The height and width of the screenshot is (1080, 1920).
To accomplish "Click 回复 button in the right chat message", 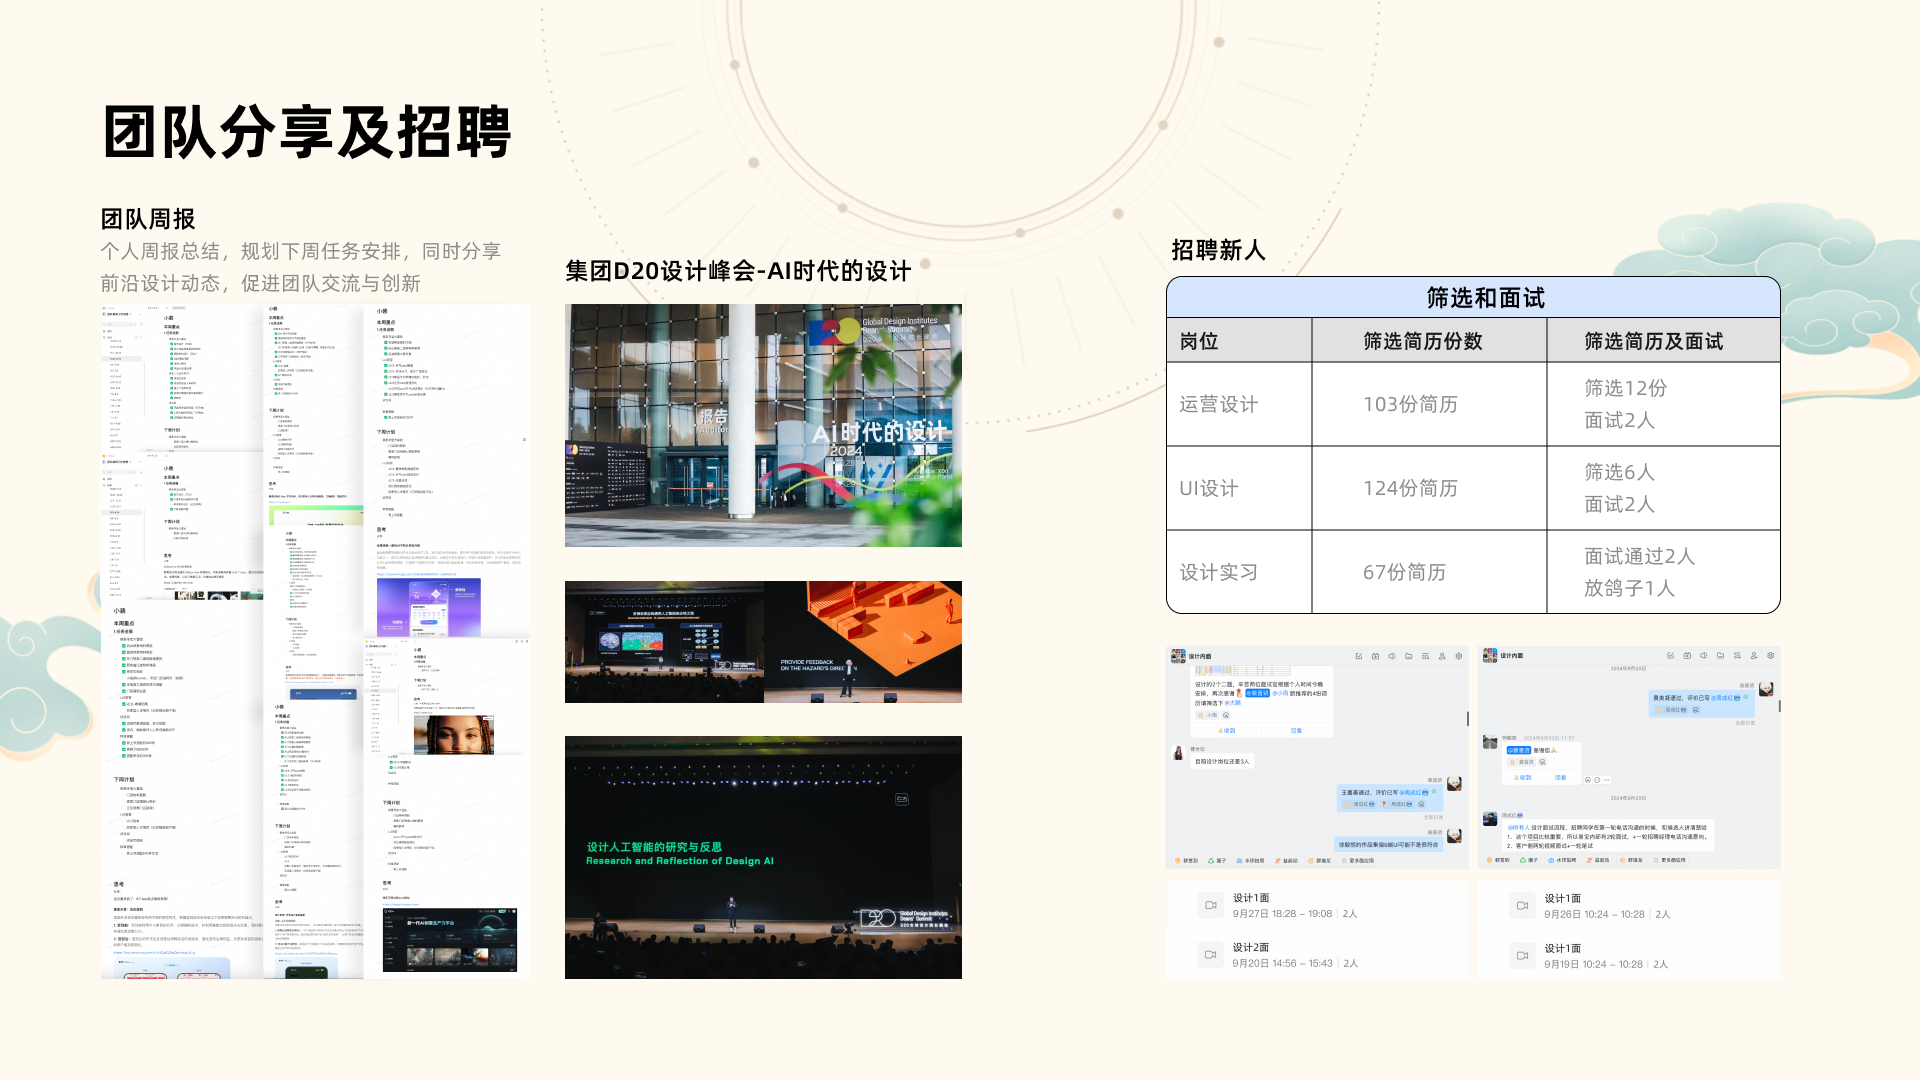I will point(1560,777).
